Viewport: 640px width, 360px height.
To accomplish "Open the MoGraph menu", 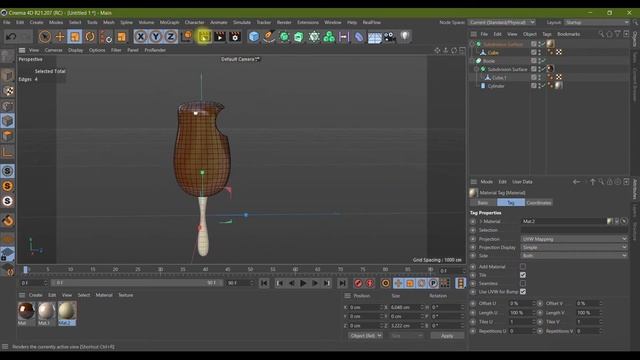I will pos(169,22).
